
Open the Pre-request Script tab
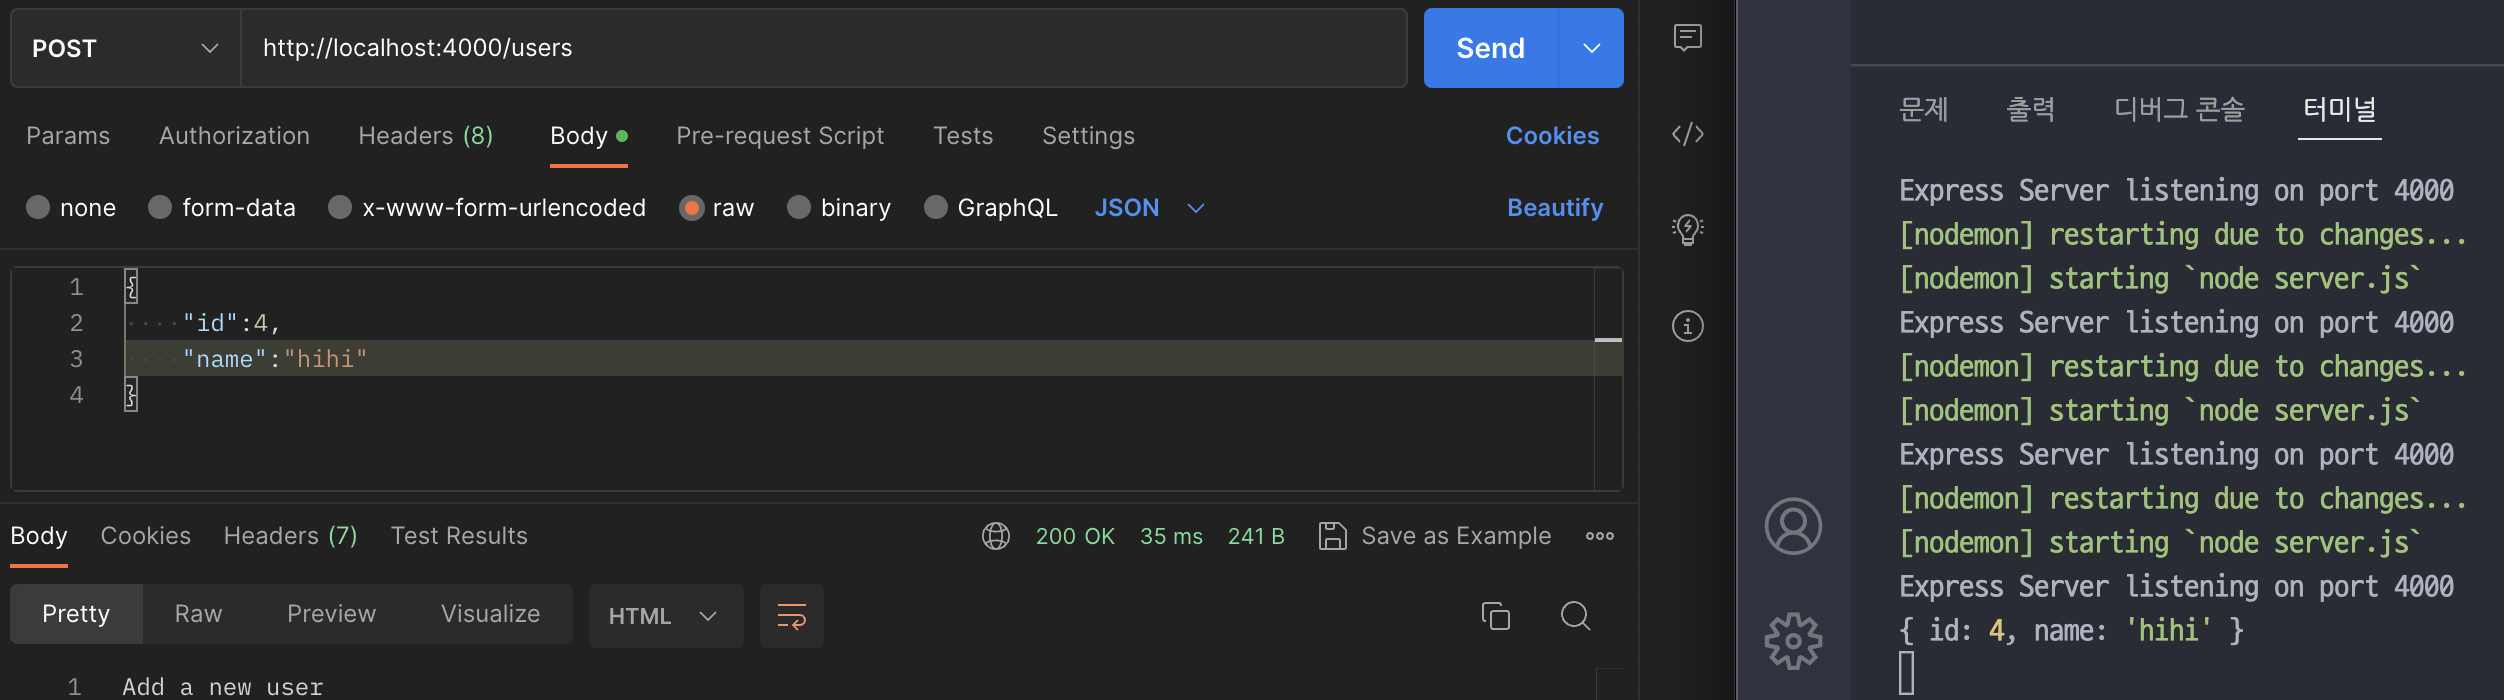tap(780, 136)
